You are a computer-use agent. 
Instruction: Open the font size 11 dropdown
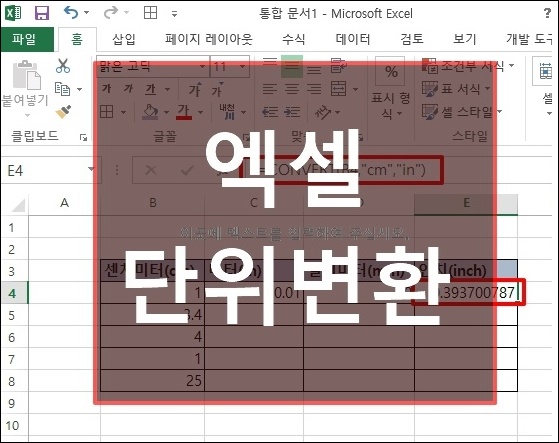click(x=243, y=67)
